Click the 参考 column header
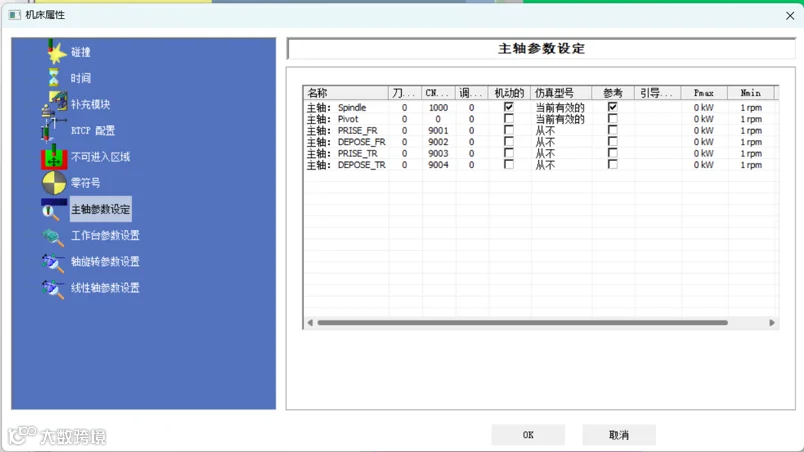 coord(613,93)
